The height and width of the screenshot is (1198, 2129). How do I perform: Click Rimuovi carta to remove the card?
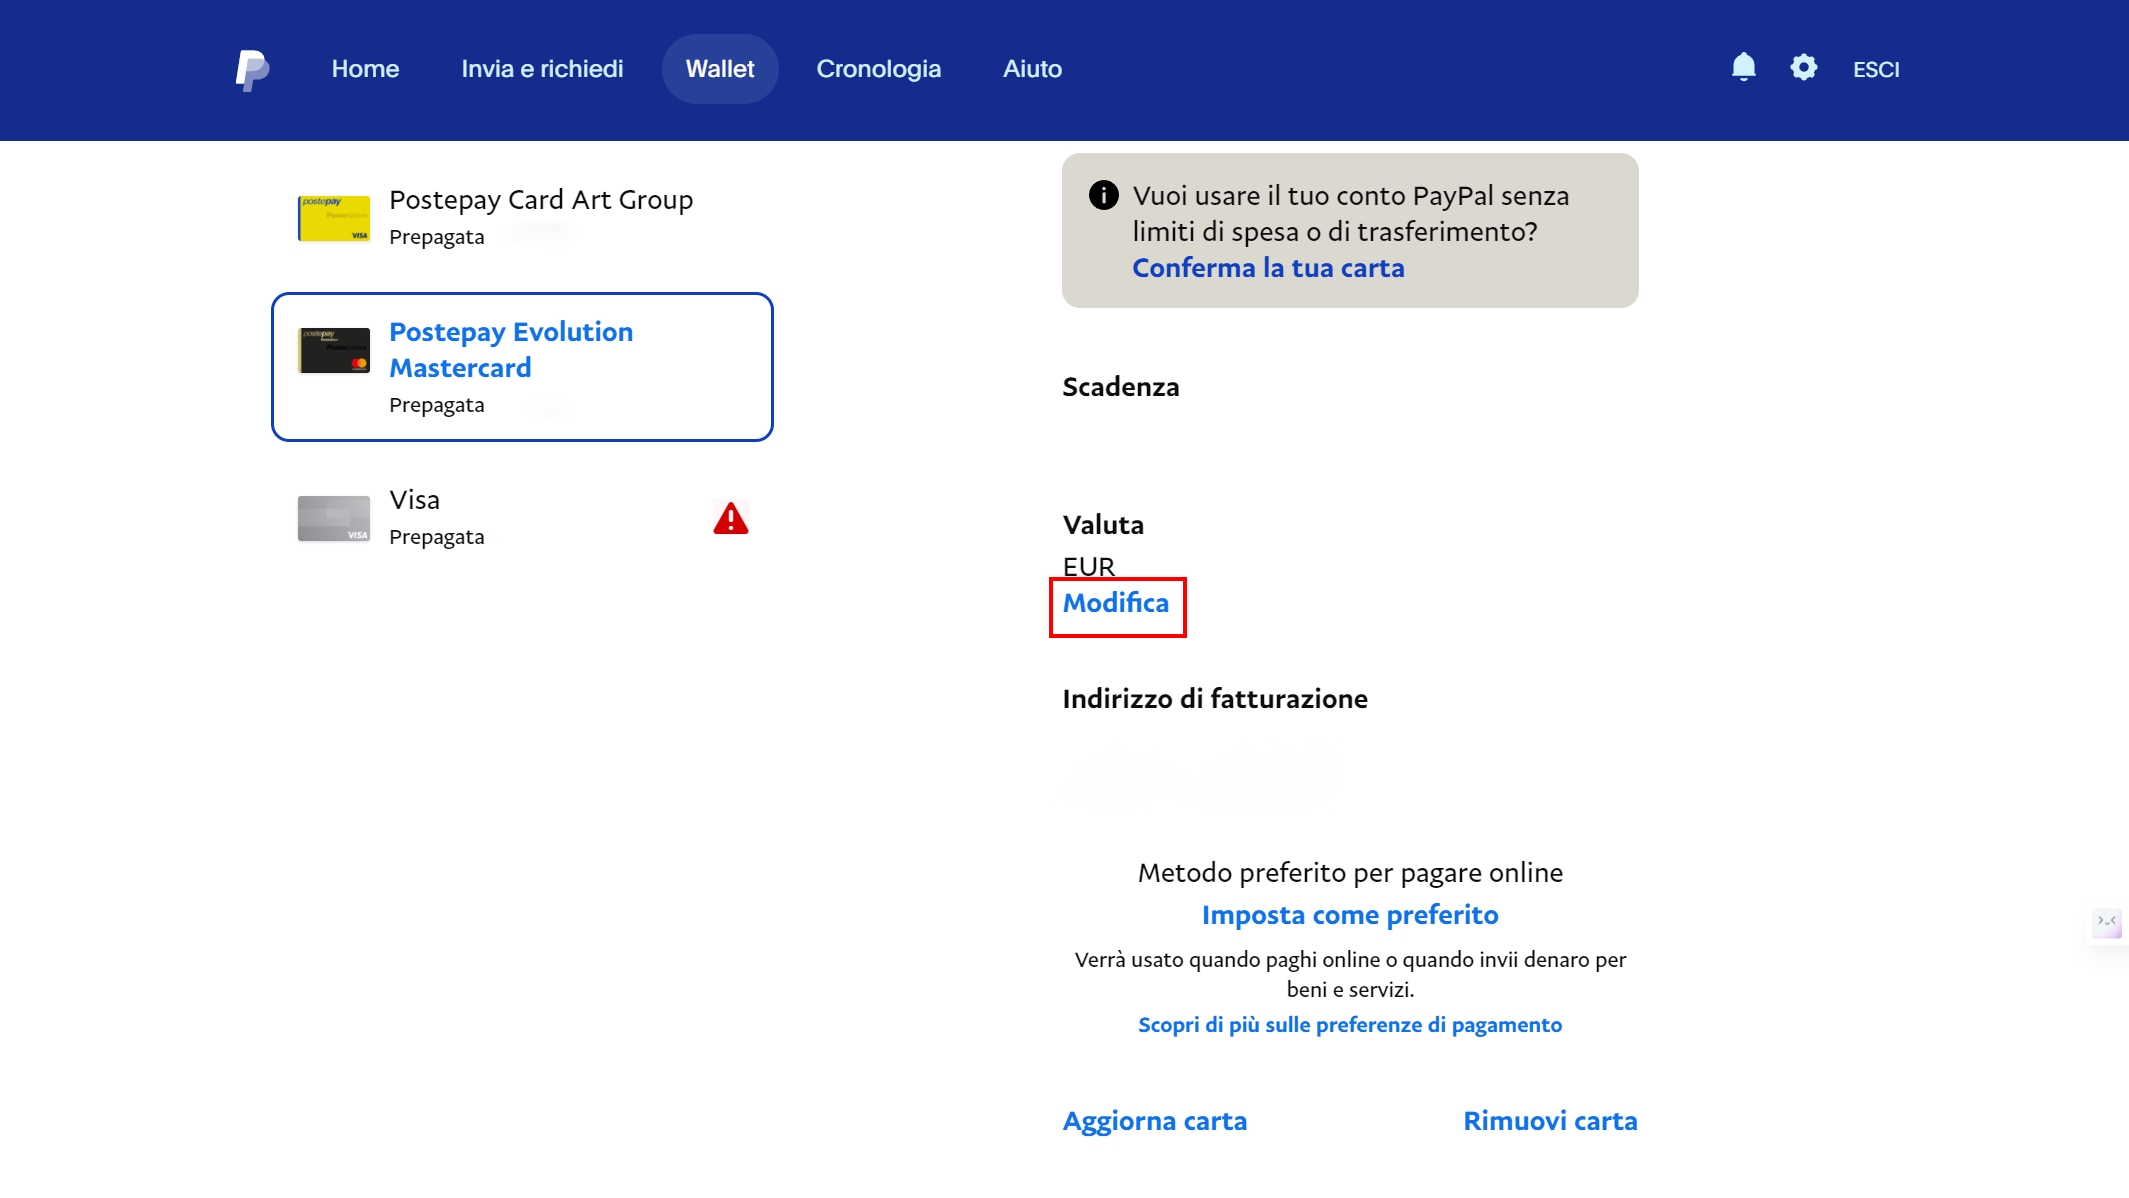click(x=1549, y=1120)
